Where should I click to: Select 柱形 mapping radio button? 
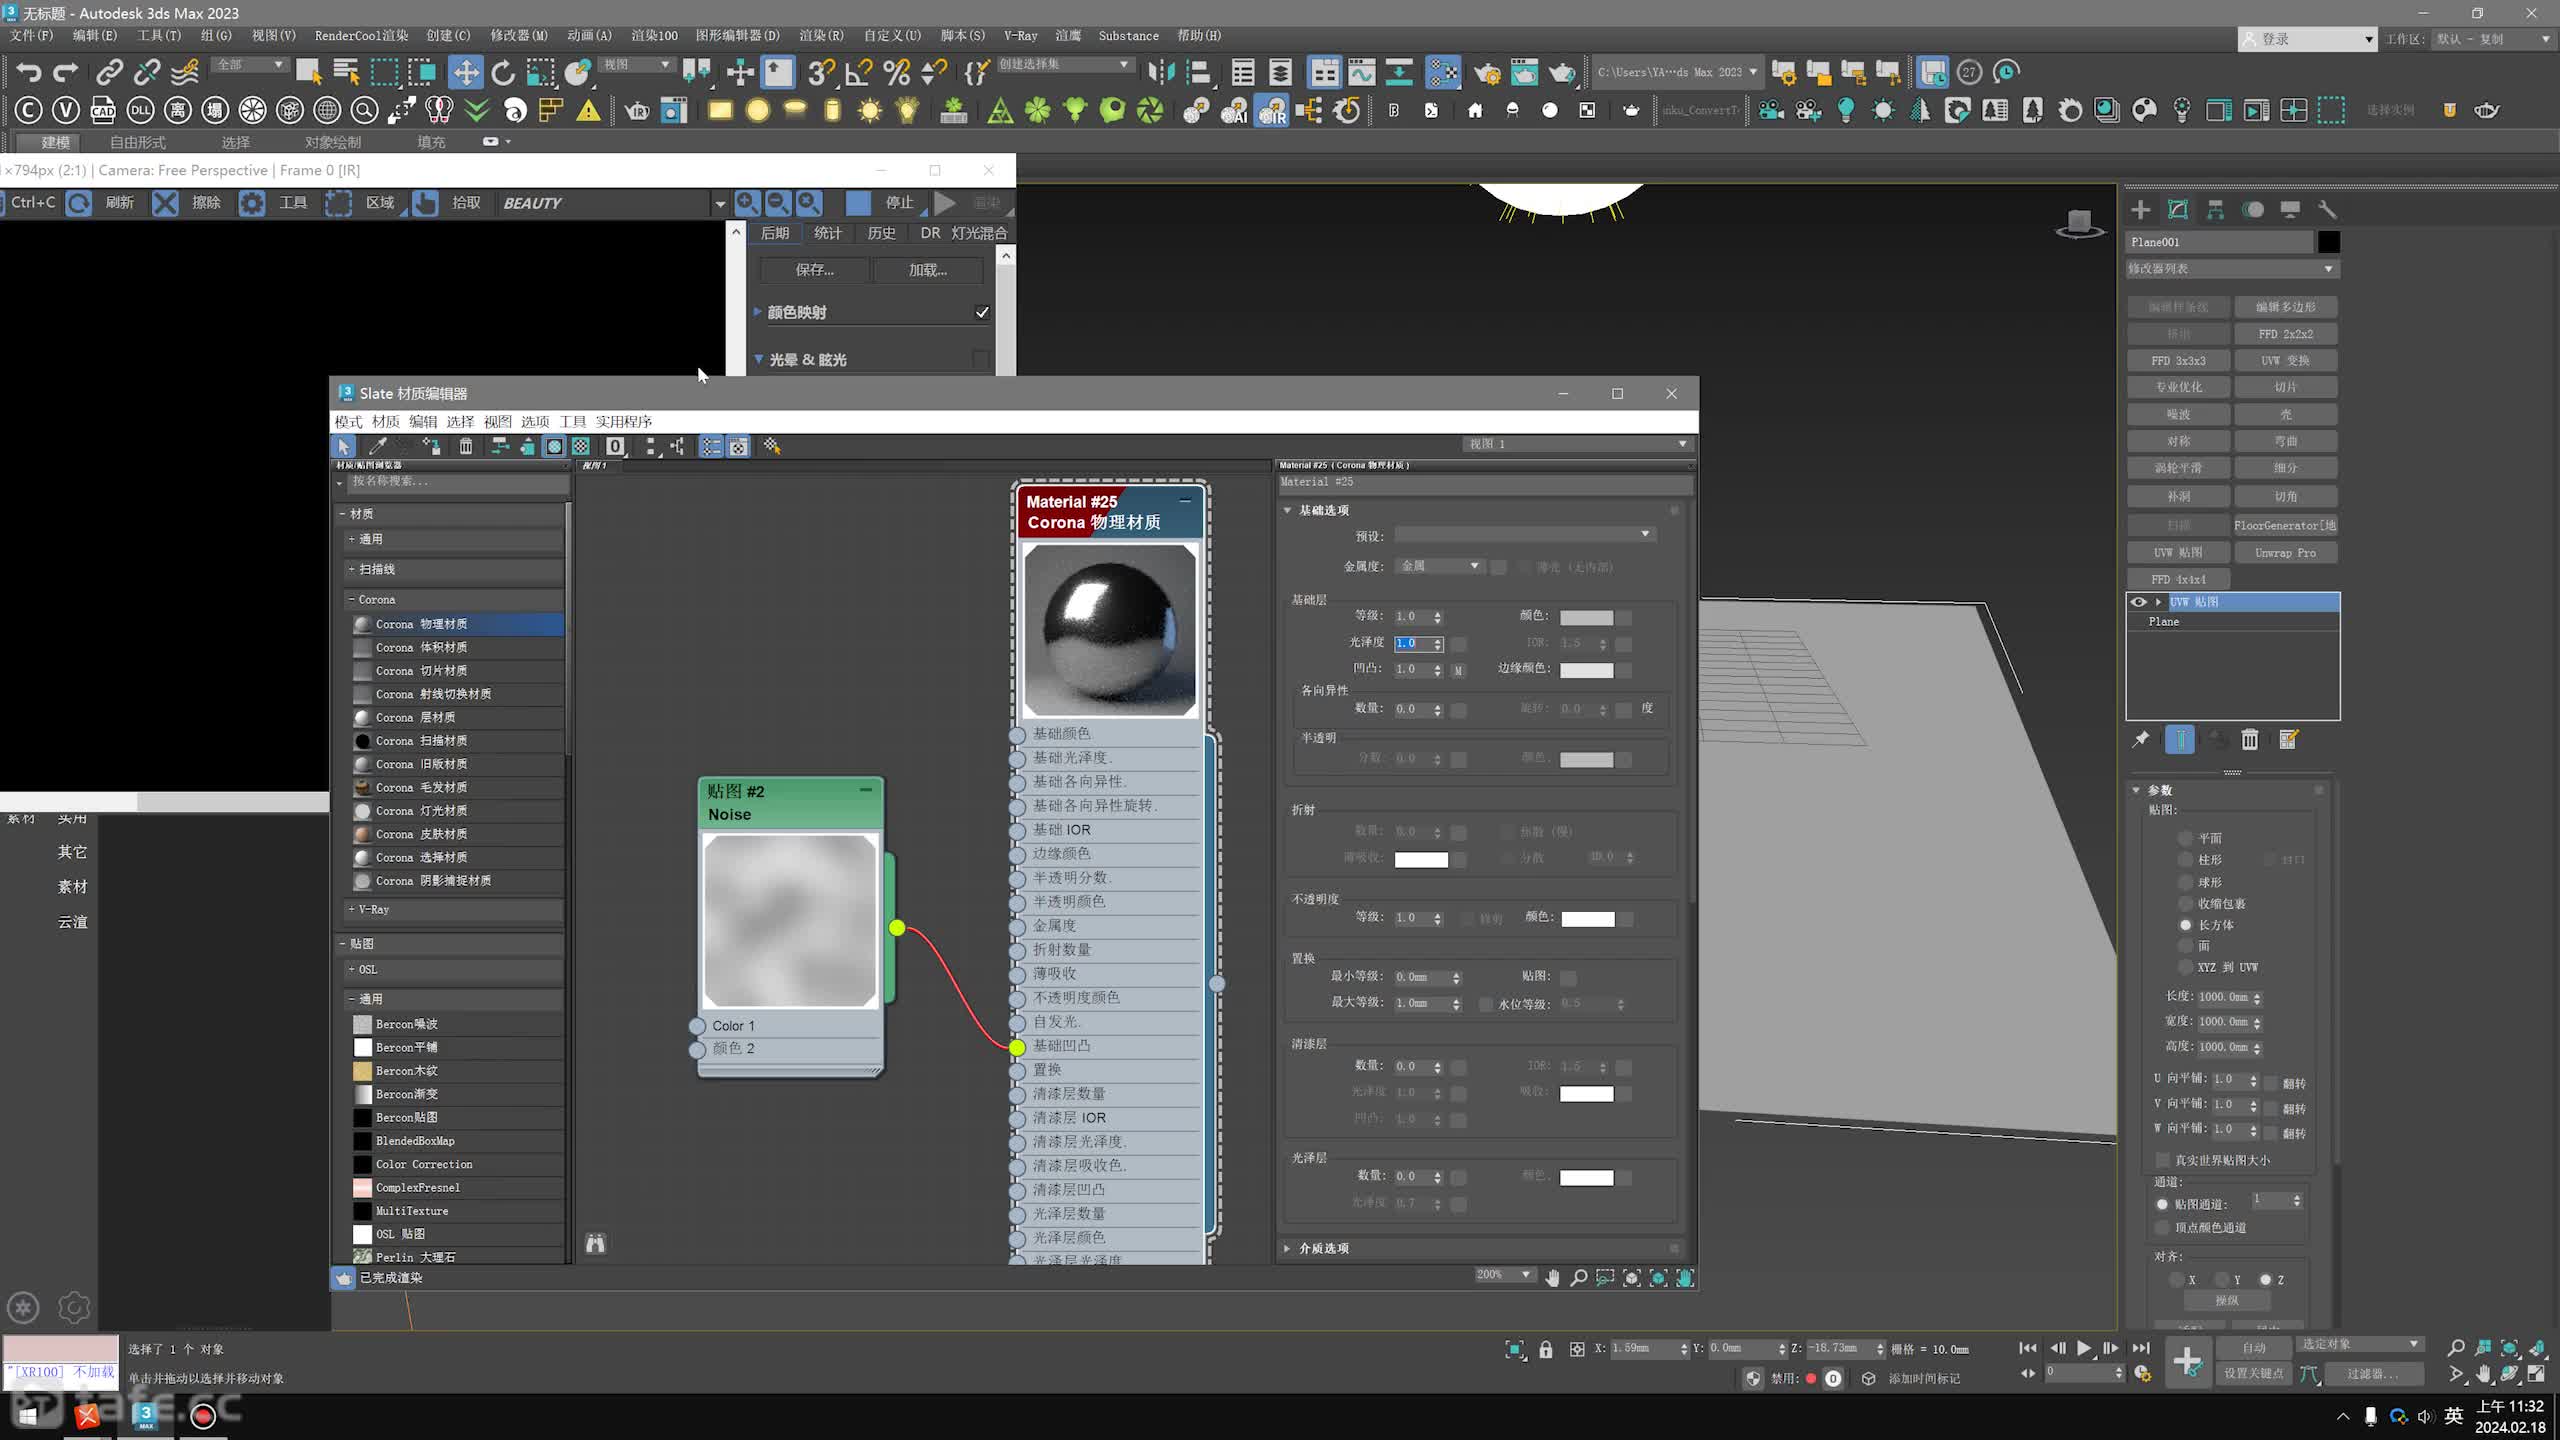(x=2185, y=860)
